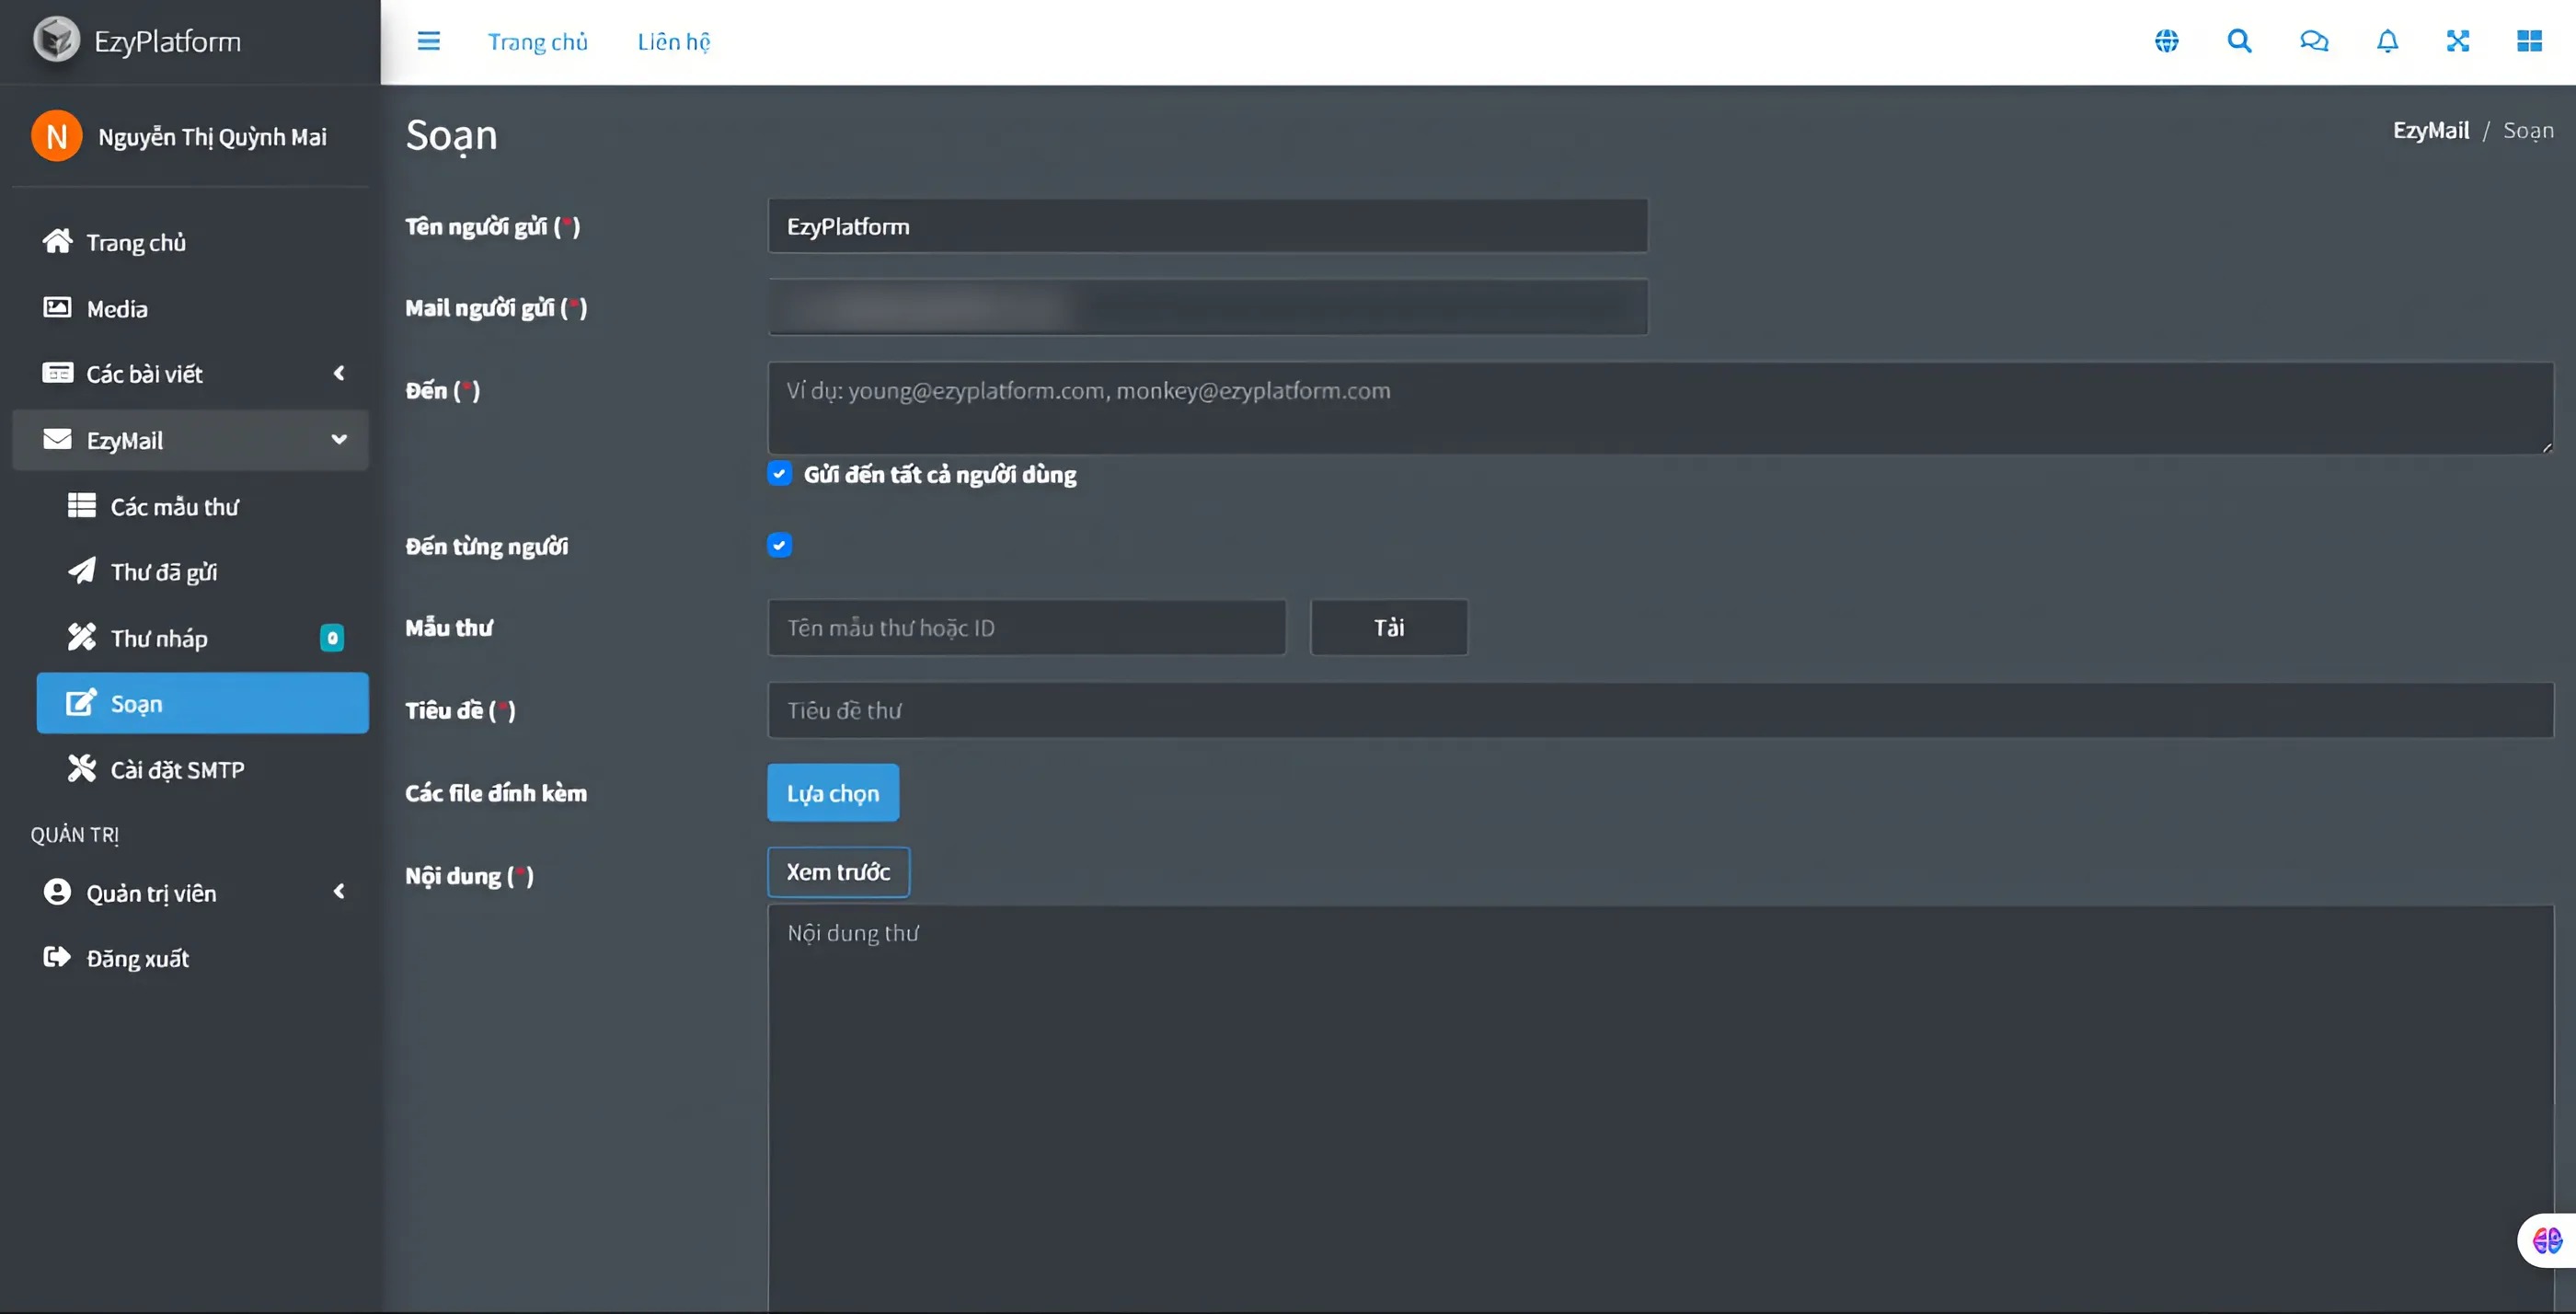Click the QUẢN TRỊ section heading
2576x1314 pixels.
[x=74, y=834]
